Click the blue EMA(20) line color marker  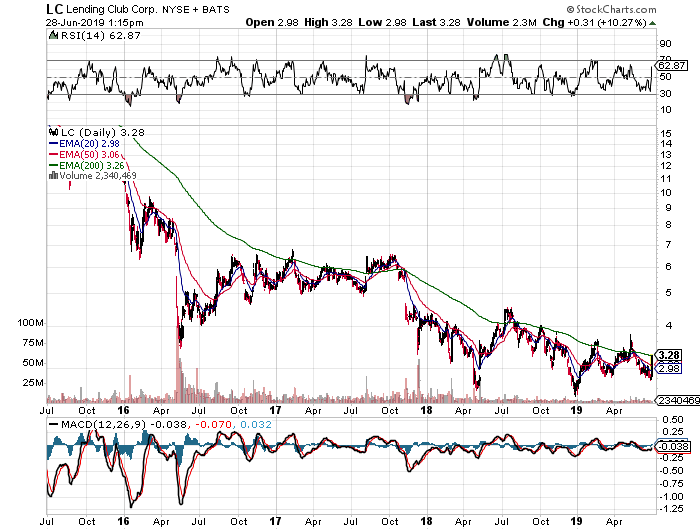(x=53, y=144)
